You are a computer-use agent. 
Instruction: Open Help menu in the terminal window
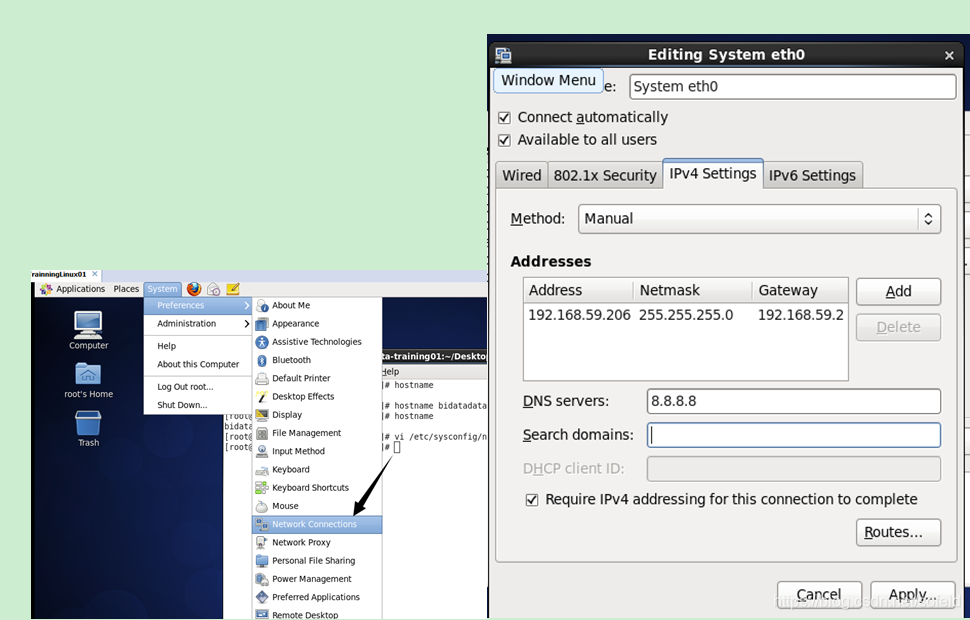click(390, 372)
